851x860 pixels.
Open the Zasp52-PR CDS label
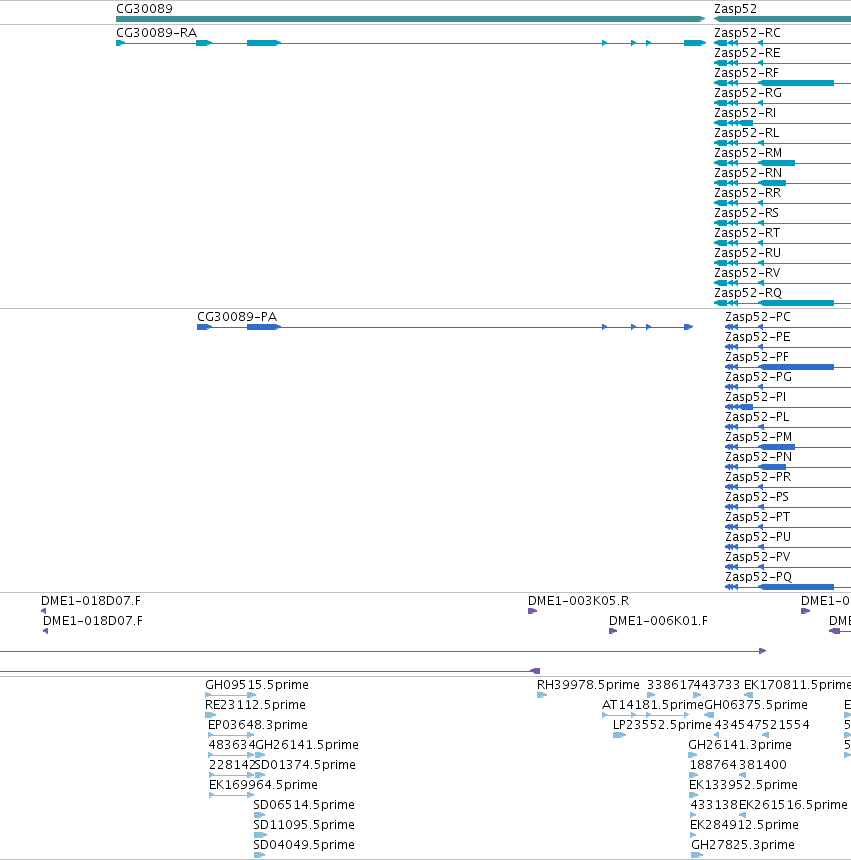point(758,477)
